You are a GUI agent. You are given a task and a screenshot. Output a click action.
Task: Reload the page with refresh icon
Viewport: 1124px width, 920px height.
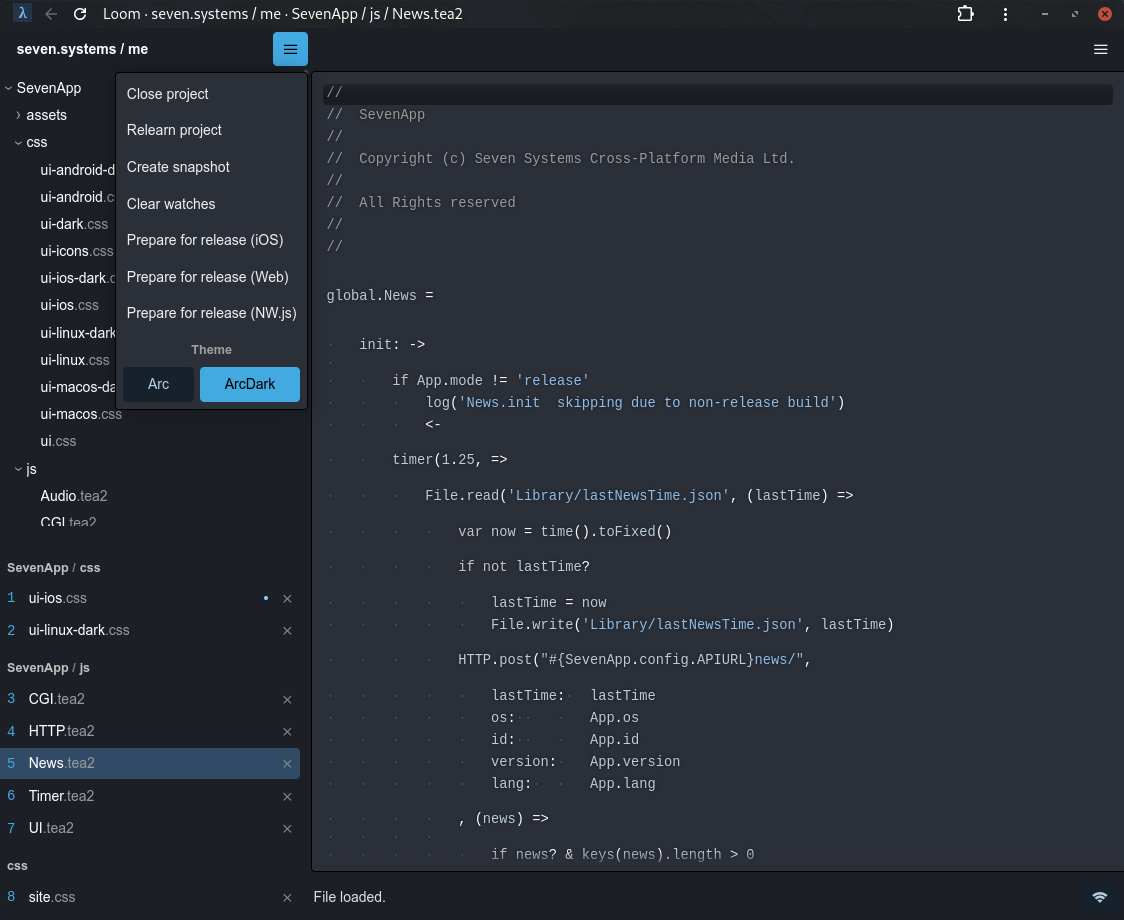[80, 14]
